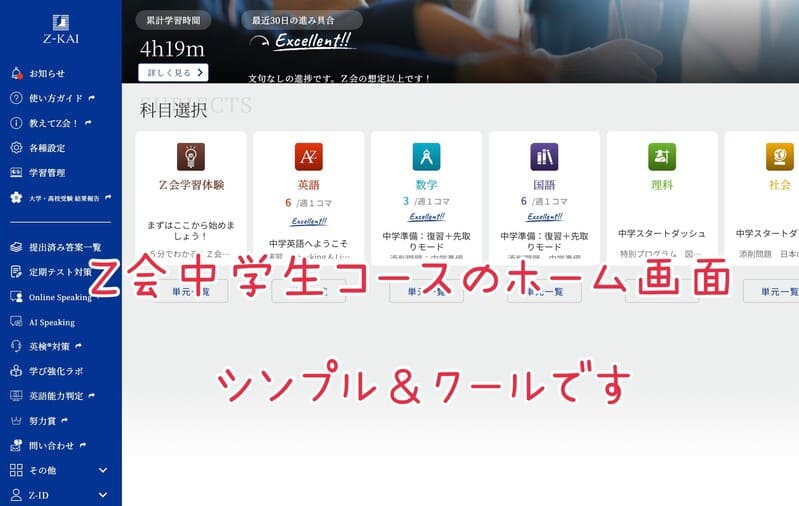The width and height of the screenshot is (799, 506).
Task: Click the Online Speaking icon
Action: (16, 297)
